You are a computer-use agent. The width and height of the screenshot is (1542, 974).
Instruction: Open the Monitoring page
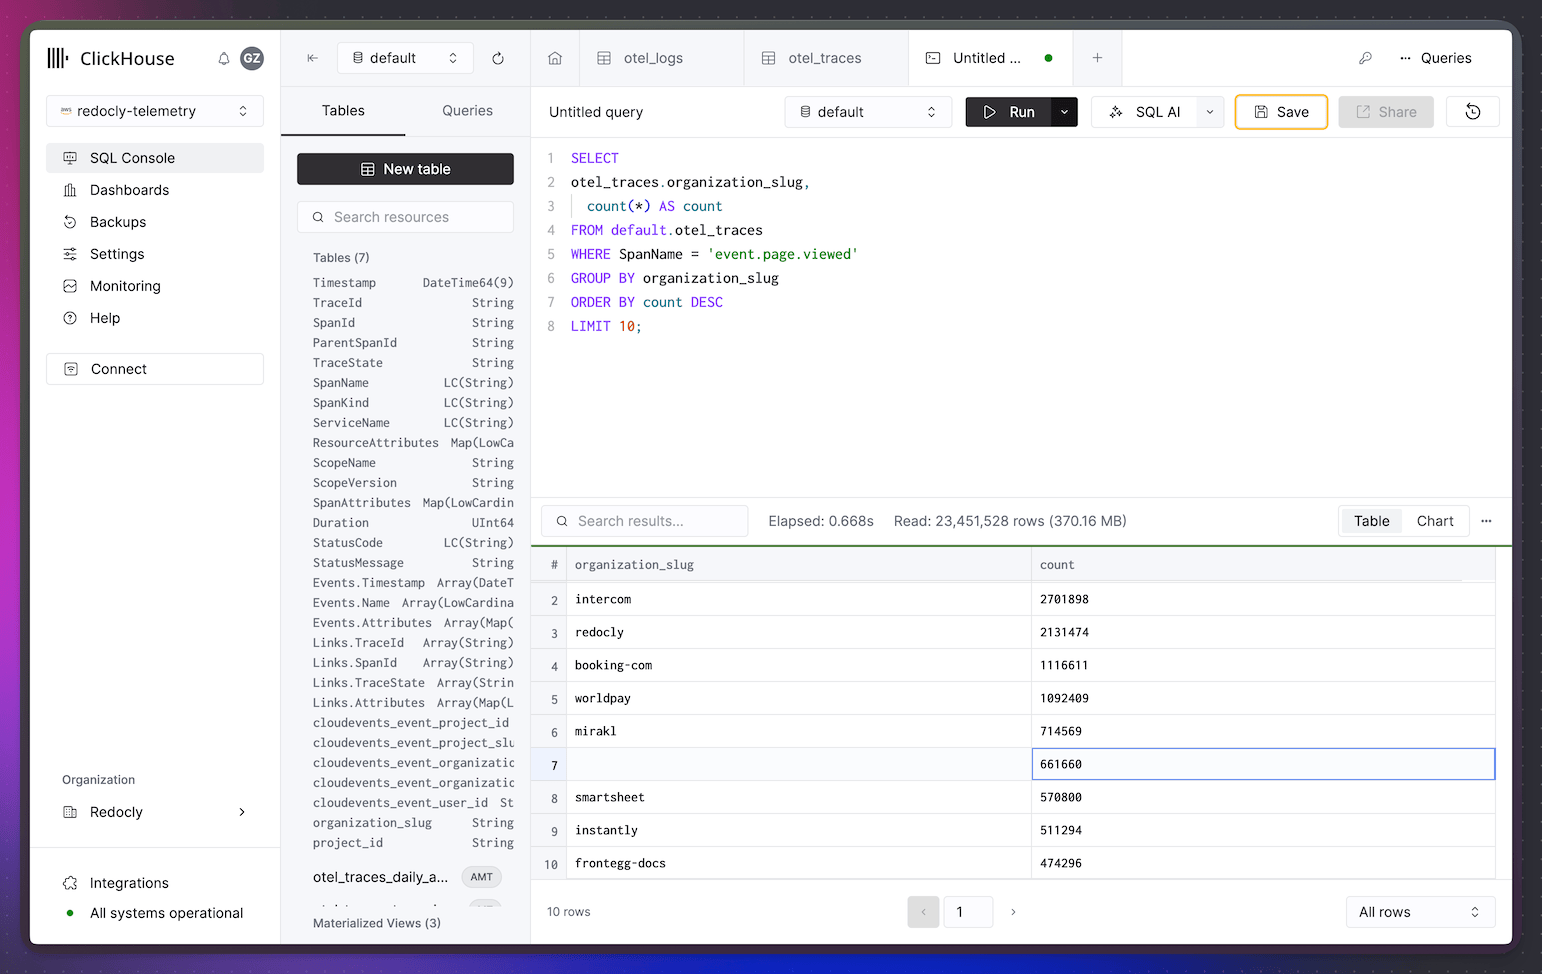[155, 286]
